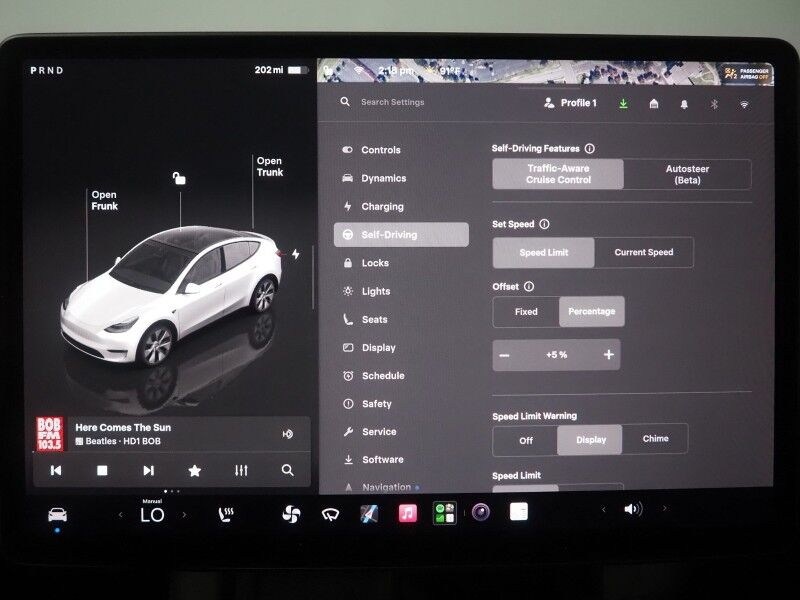Tap Open Frunk on car view
The width and height of the screenshot is (800, 600).
point(105,201)
